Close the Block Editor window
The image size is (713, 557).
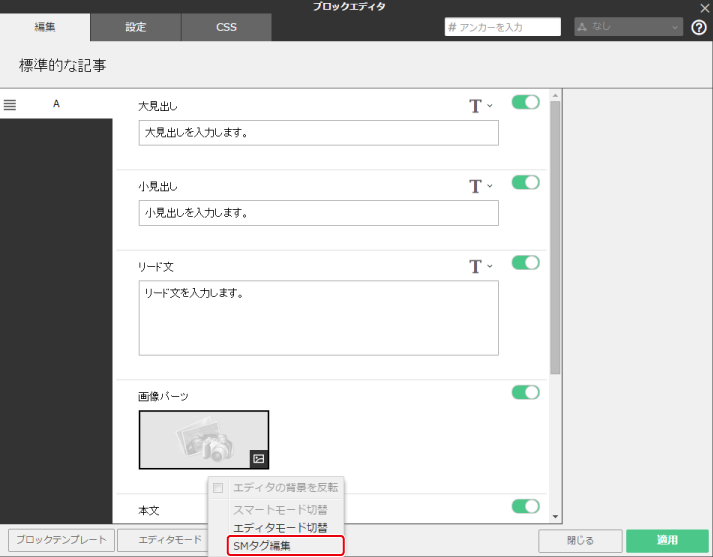click(704, 7)
